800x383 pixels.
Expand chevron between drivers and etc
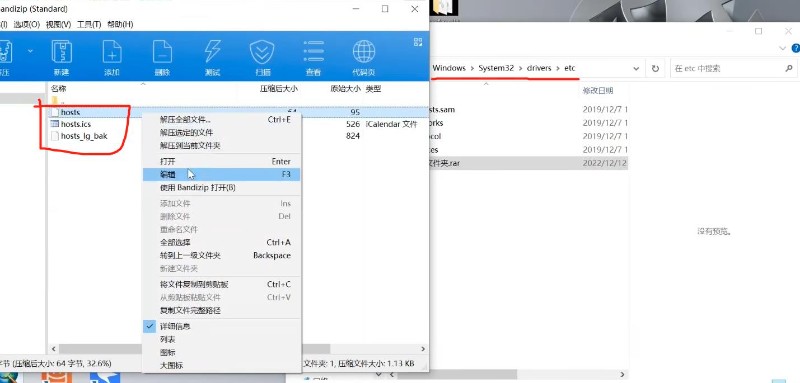coord(558,68)
